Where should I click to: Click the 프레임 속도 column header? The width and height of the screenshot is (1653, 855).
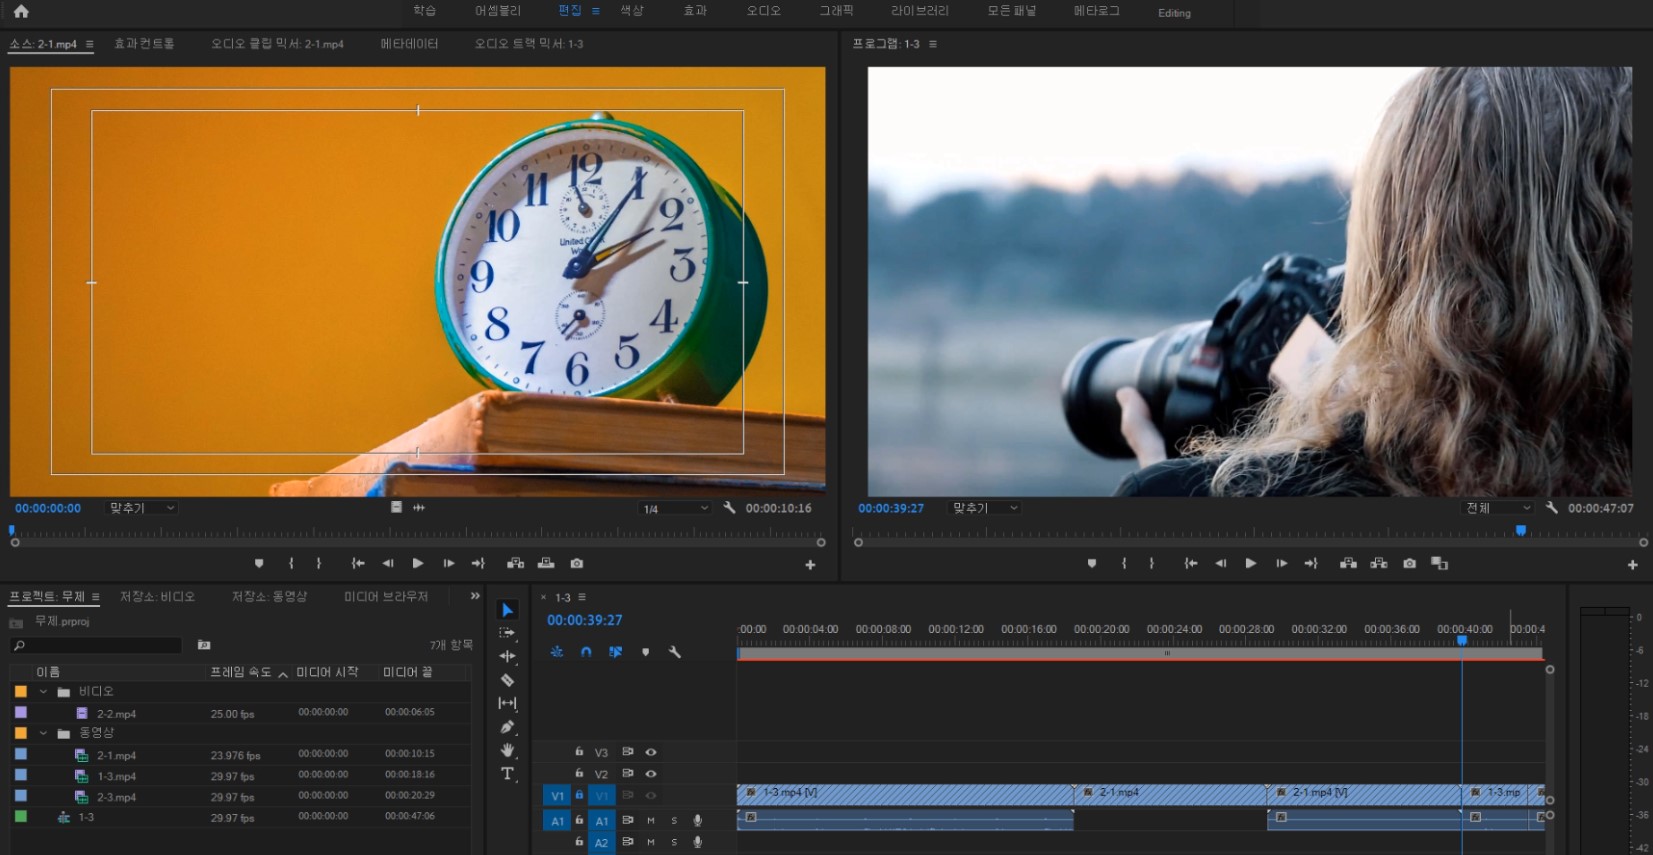pos(241,672)
